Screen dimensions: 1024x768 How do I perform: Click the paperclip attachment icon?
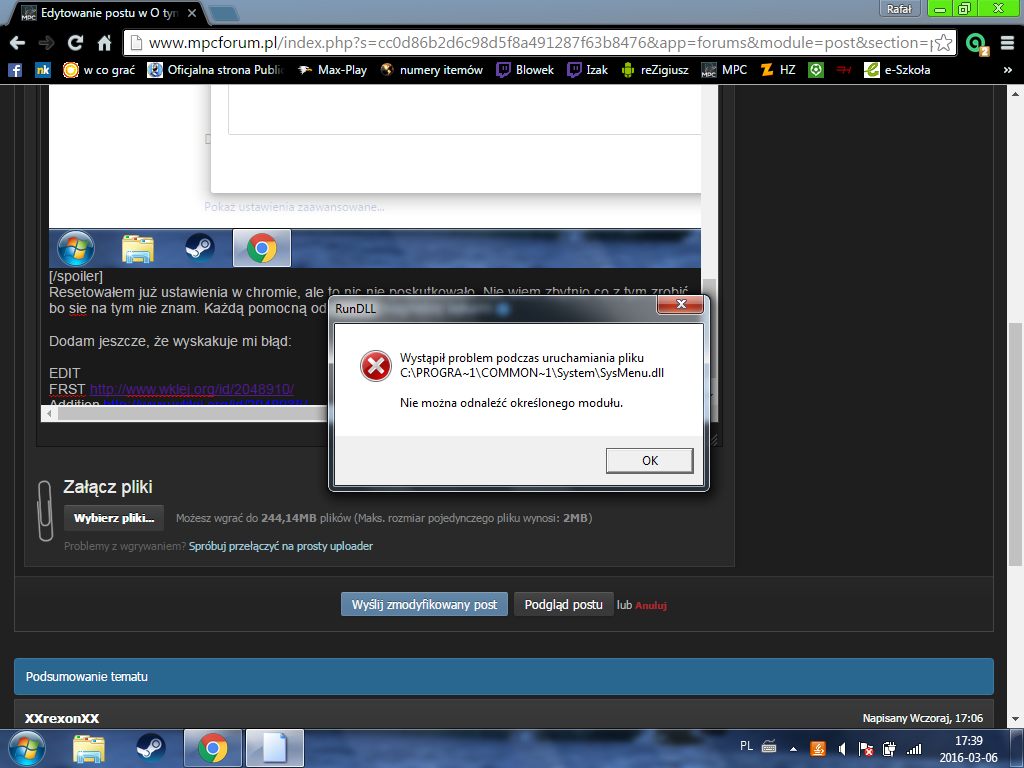[x=45, y=511]
